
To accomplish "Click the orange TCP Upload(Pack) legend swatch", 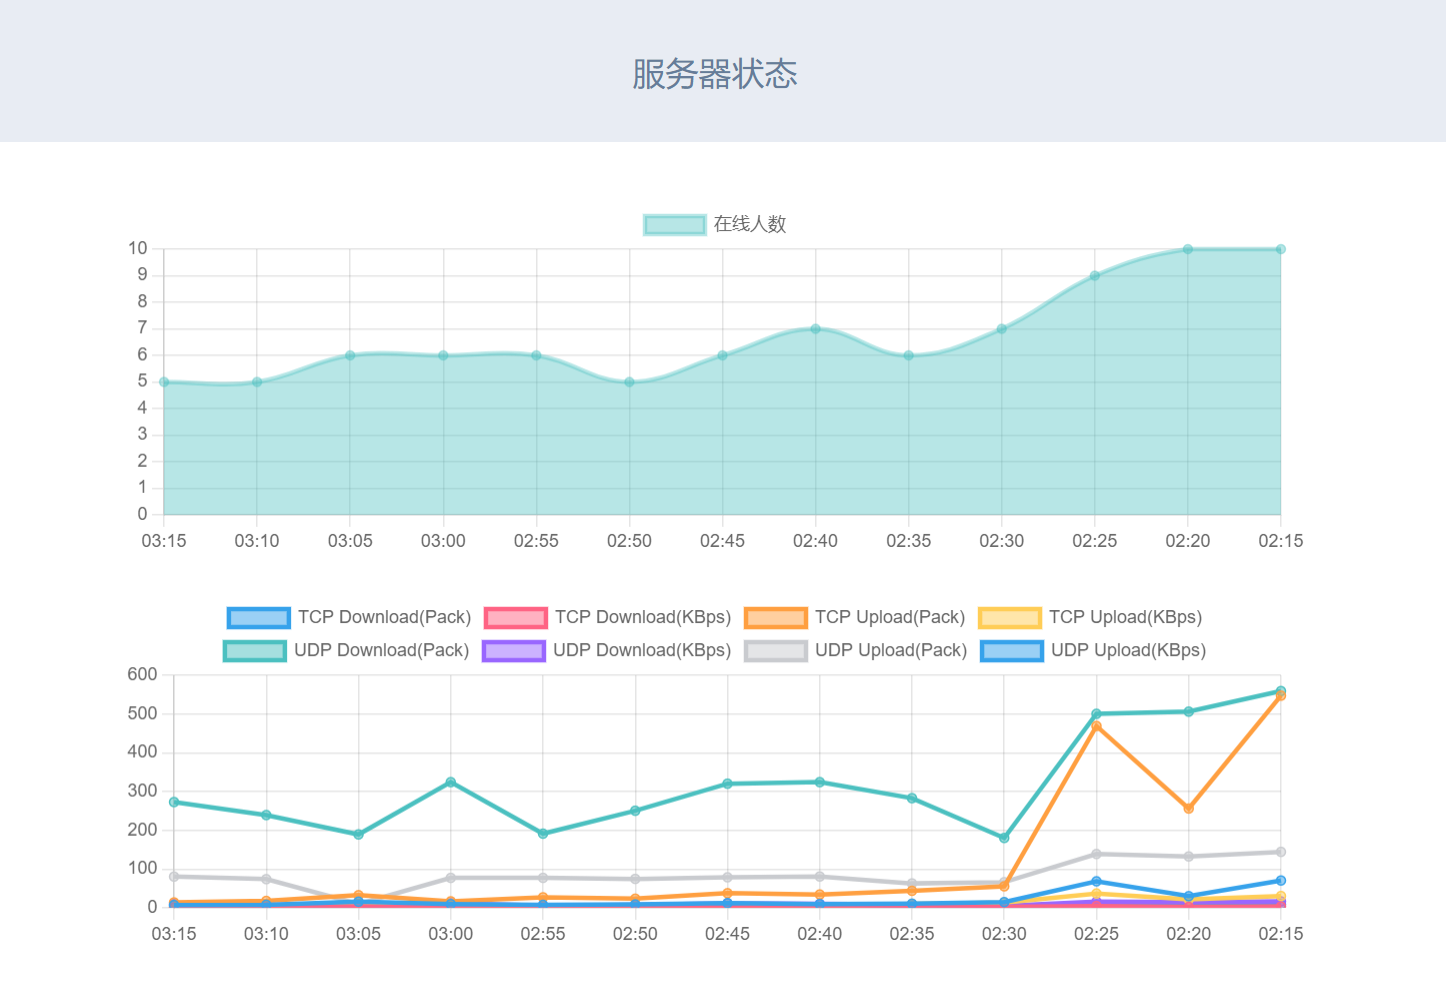I will click(775, 618).
